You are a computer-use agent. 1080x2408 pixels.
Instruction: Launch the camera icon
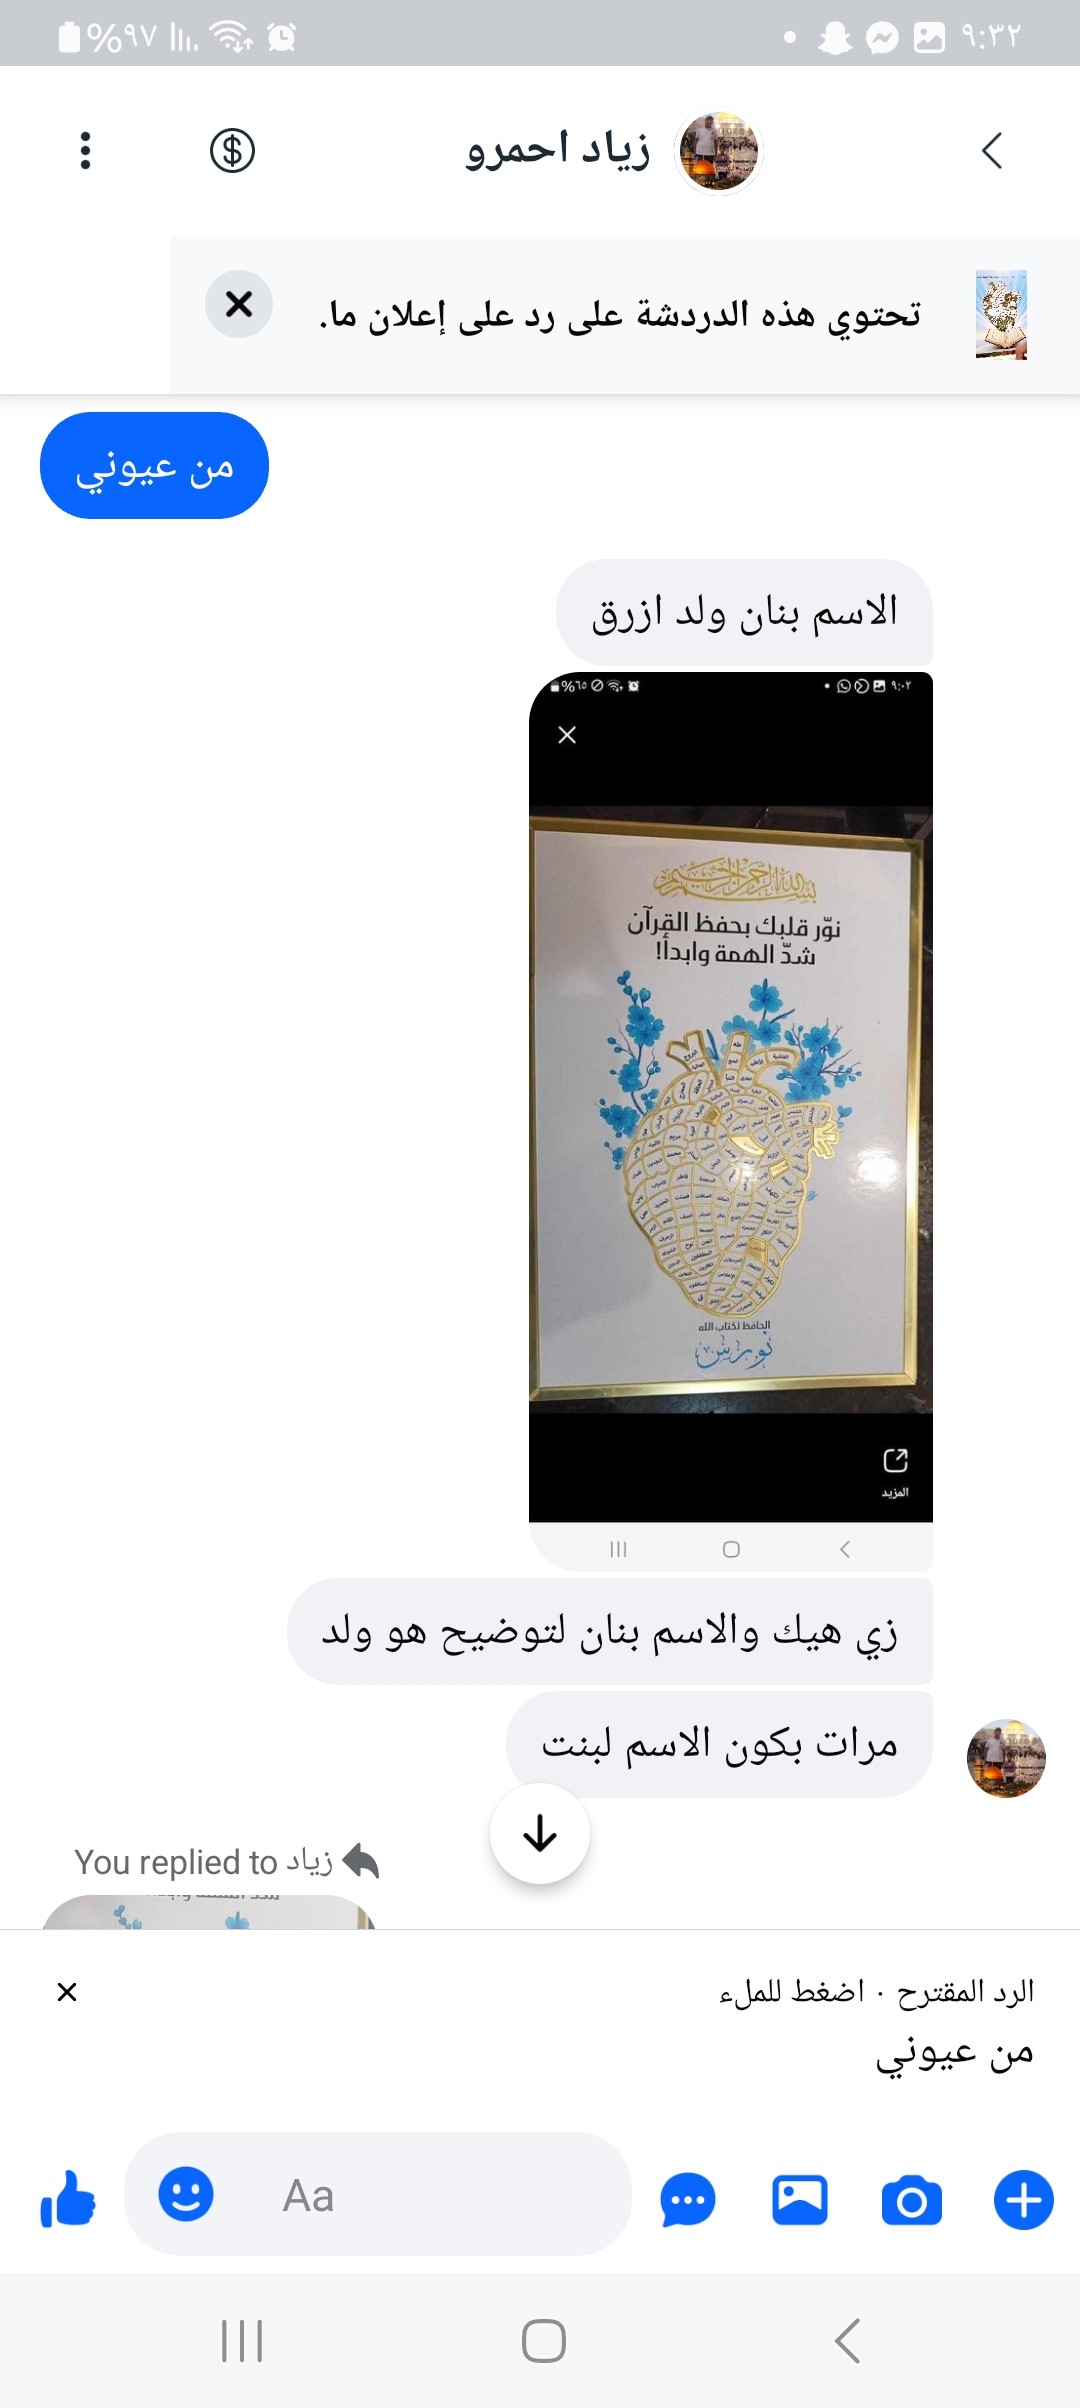click(911, 2200)
